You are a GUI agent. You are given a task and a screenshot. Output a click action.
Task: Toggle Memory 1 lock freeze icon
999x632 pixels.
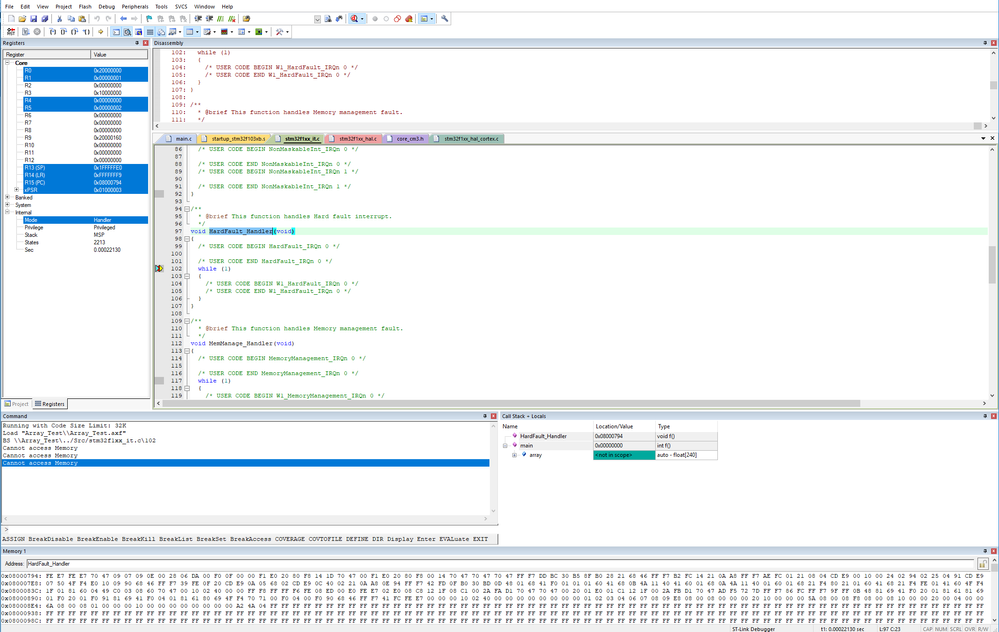[982, 564]
